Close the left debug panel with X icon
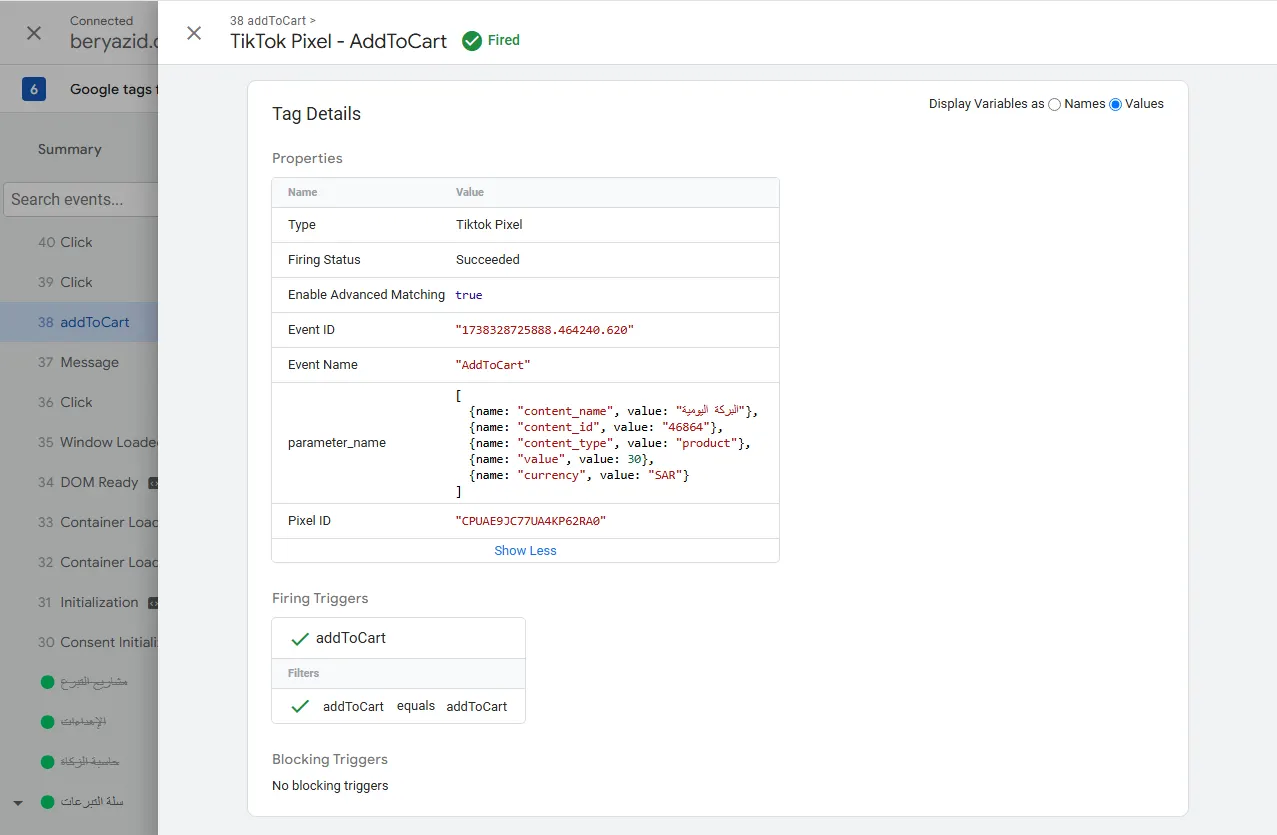This screenshot has height=835, width=1277. (x=34, y=33)
